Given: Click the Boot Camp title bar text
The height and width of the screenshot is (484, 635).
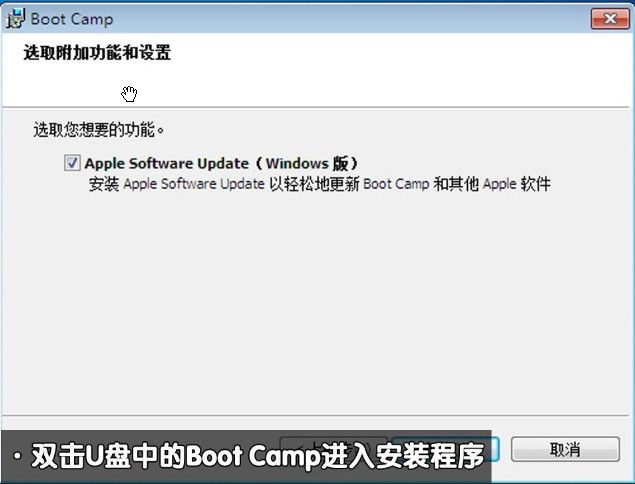Looking at the screenshot, I should pyautogui.click(x=72, y=19).
